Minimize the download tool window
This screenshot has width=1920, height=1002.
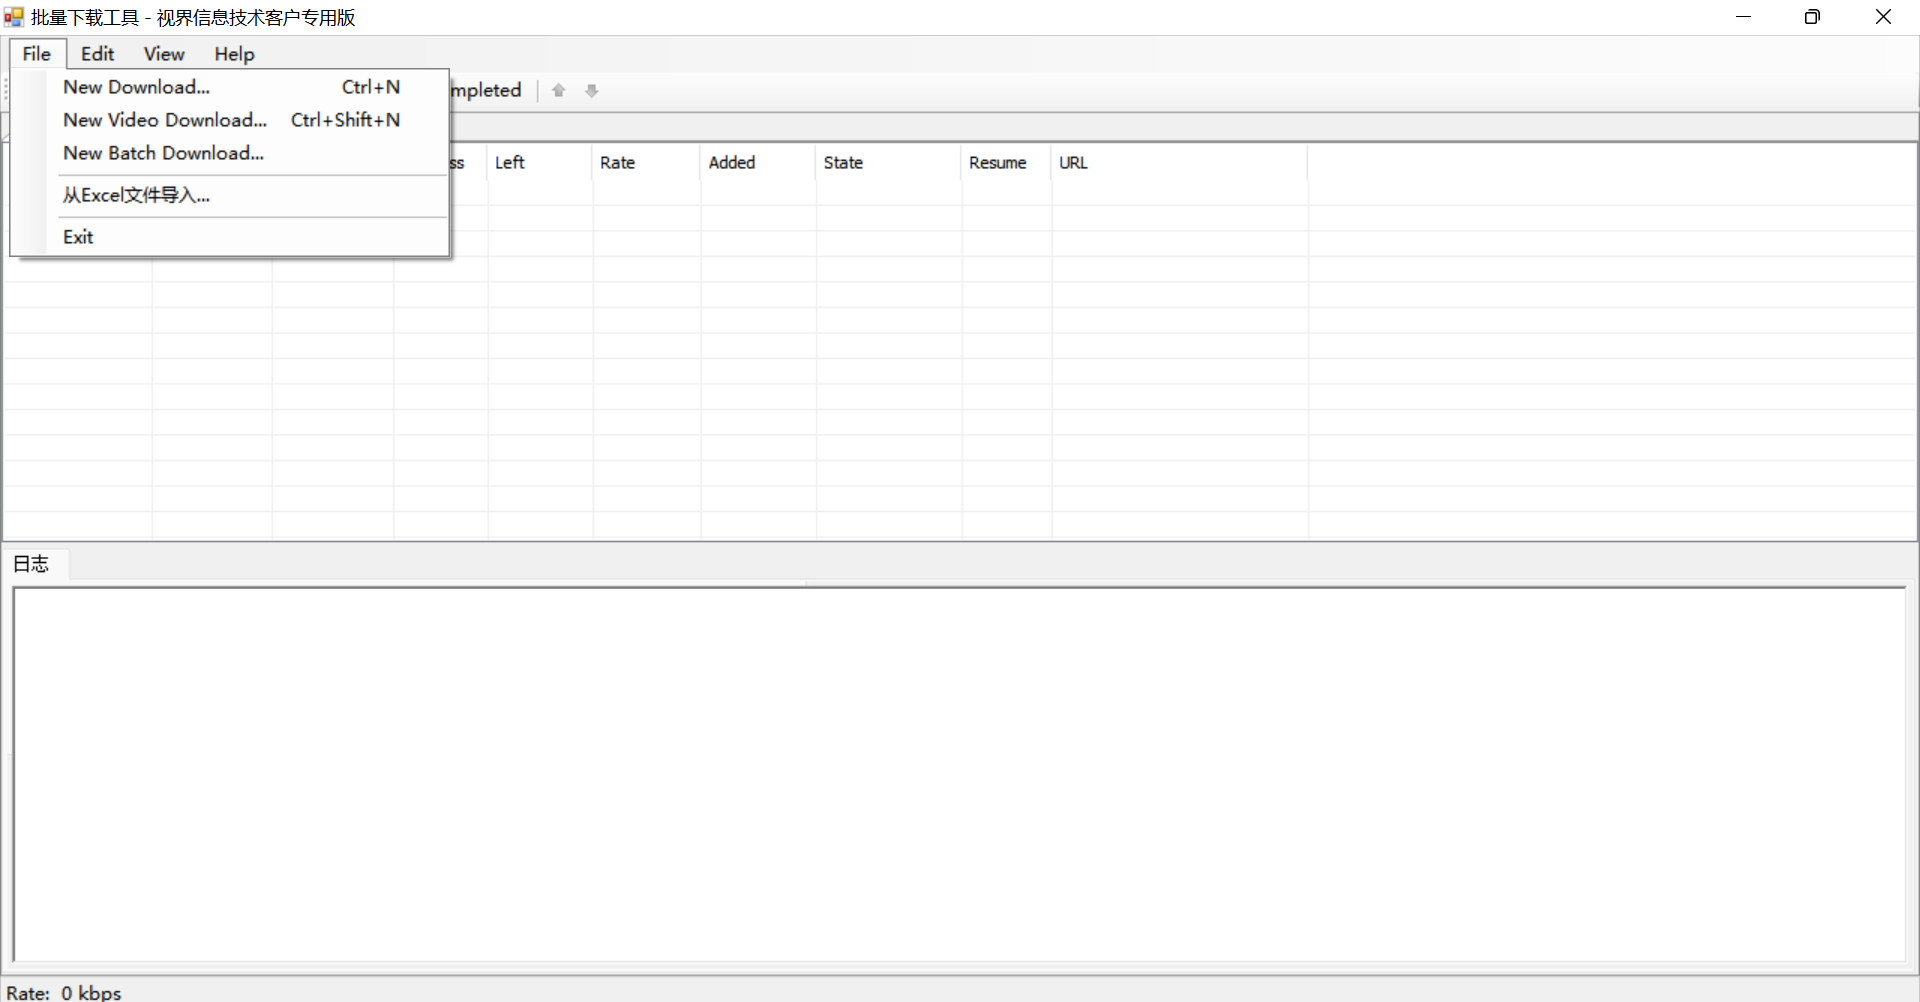coord(1743,17)
